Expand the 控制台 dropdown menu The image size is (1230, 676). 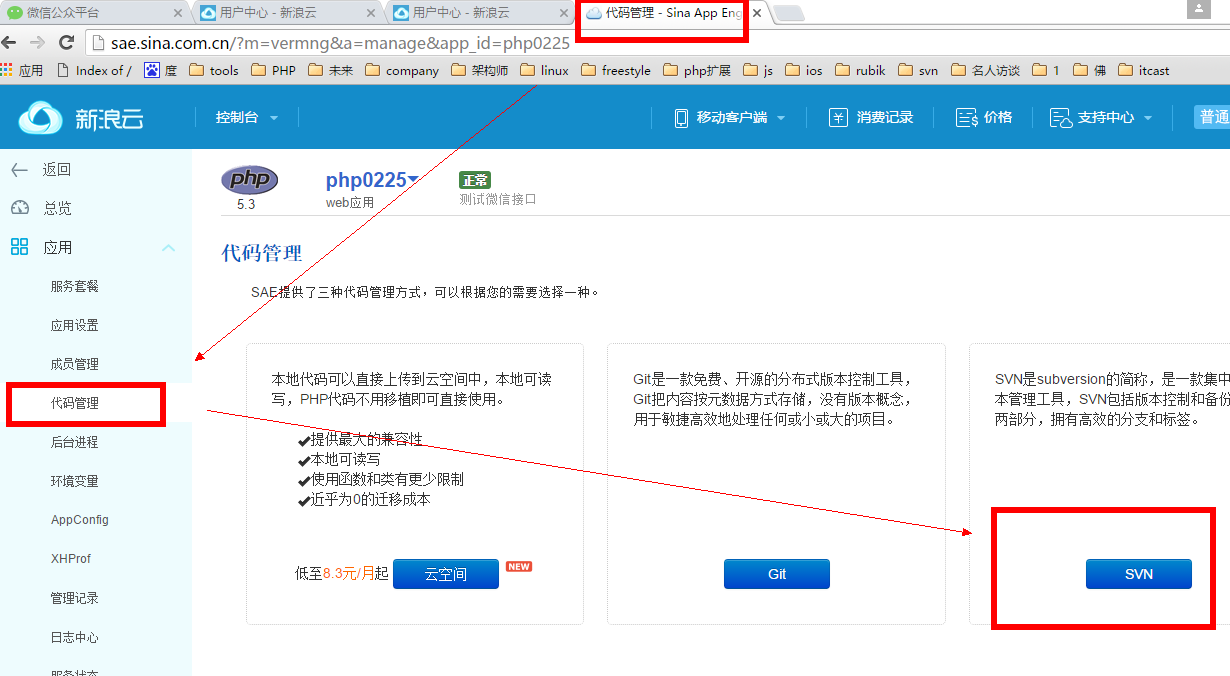246,118
